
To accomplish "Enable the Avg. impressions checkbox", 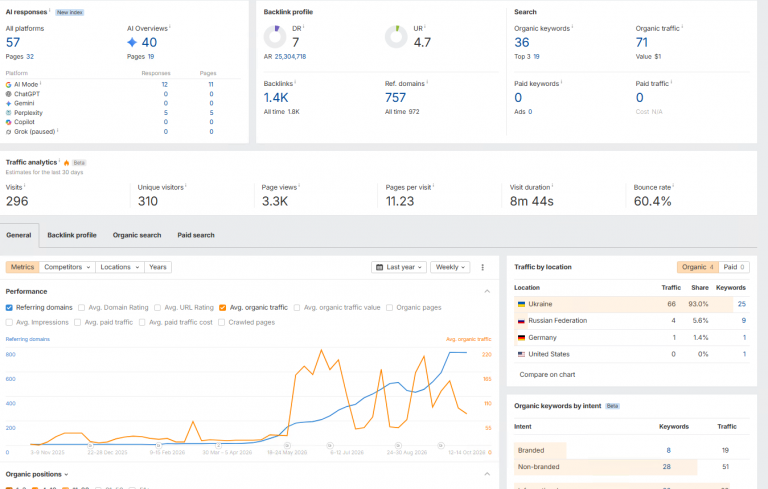I will [9, 322].
